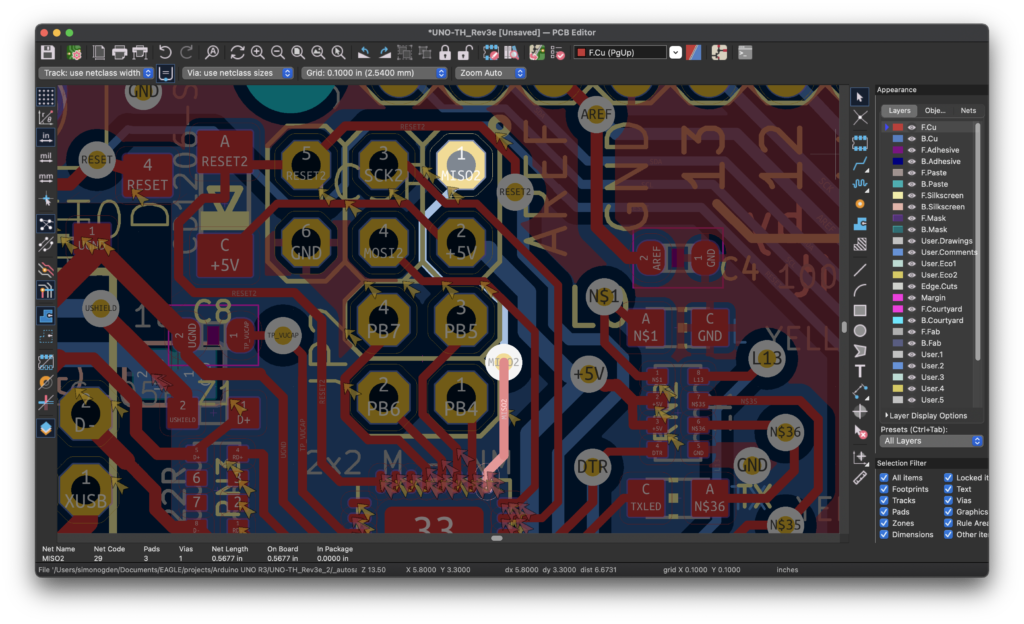Switch to the Objects tab
The height and width of the screenshot is (624, 1024).
coord(935,111)
